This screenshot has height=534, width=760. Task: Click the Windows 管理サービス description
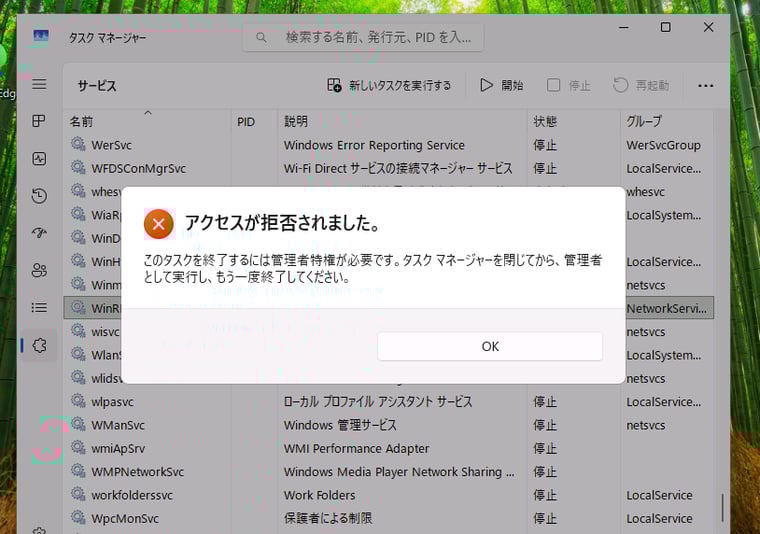[340, 425]
